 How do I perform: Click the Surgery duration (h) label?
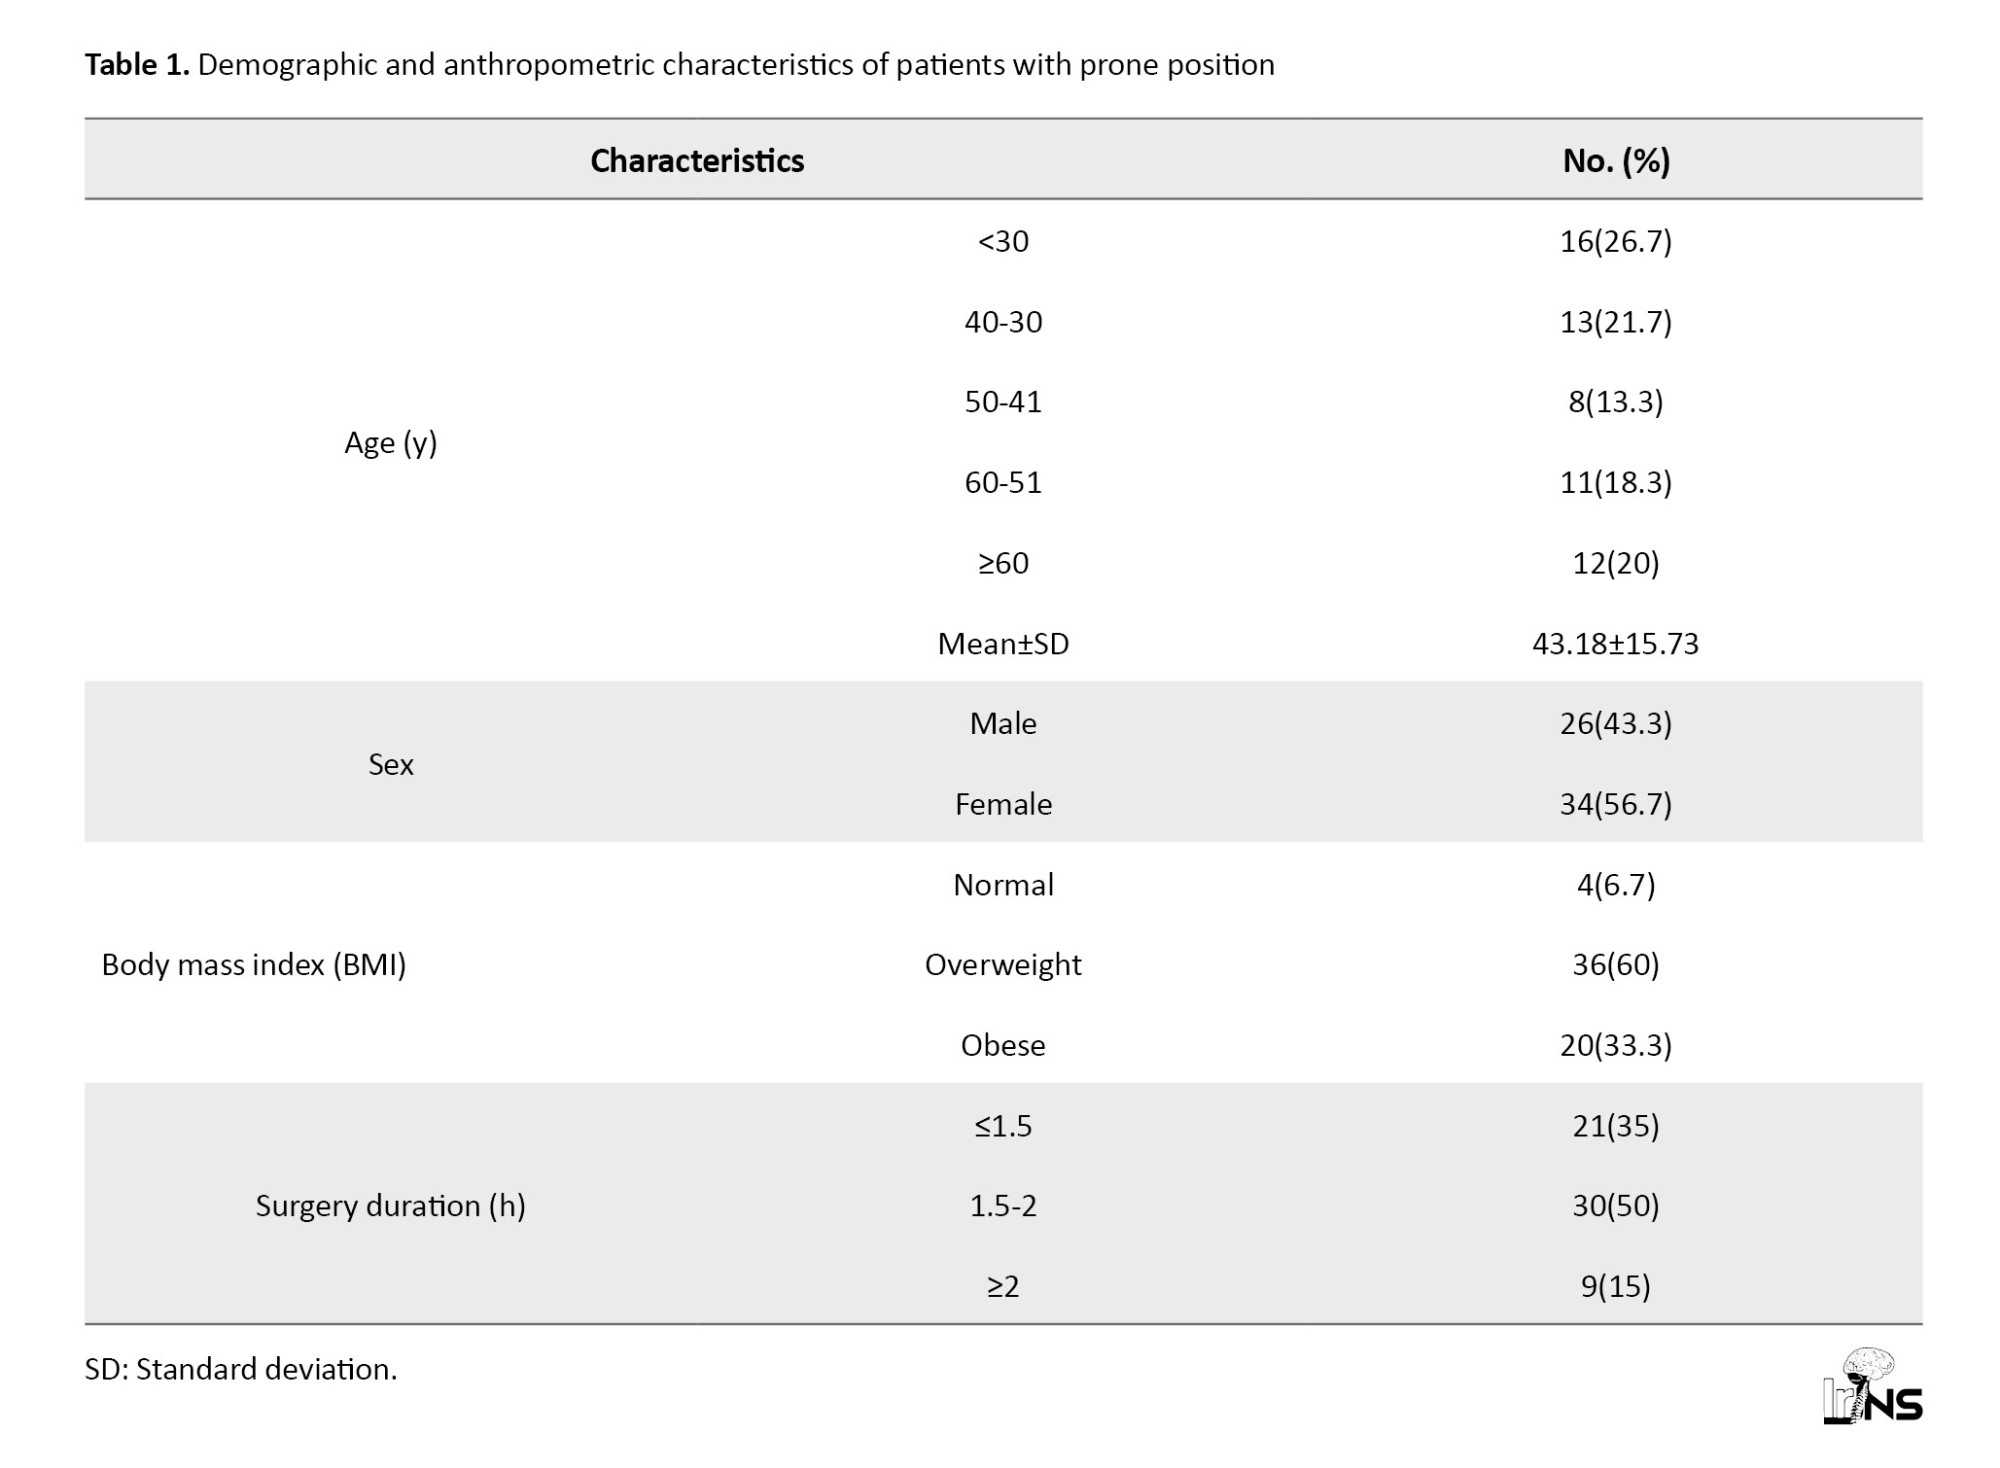(390, 1206)
